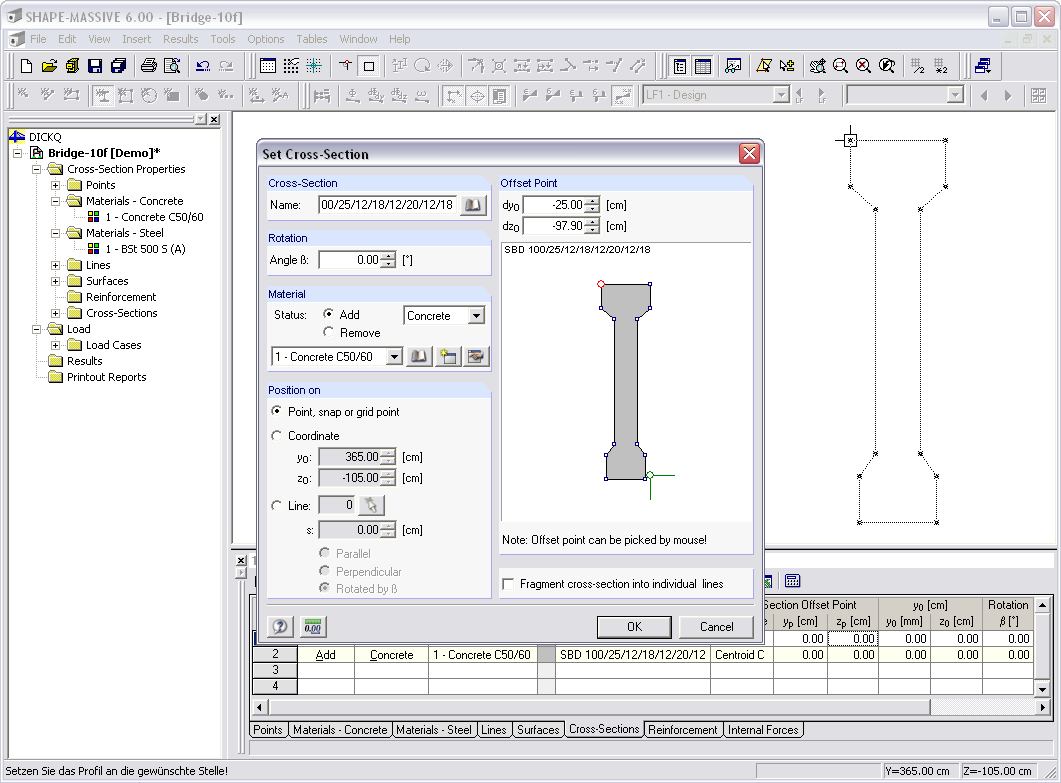Enable Fragment cross-section into individual lines

click(x=509, y=584)
